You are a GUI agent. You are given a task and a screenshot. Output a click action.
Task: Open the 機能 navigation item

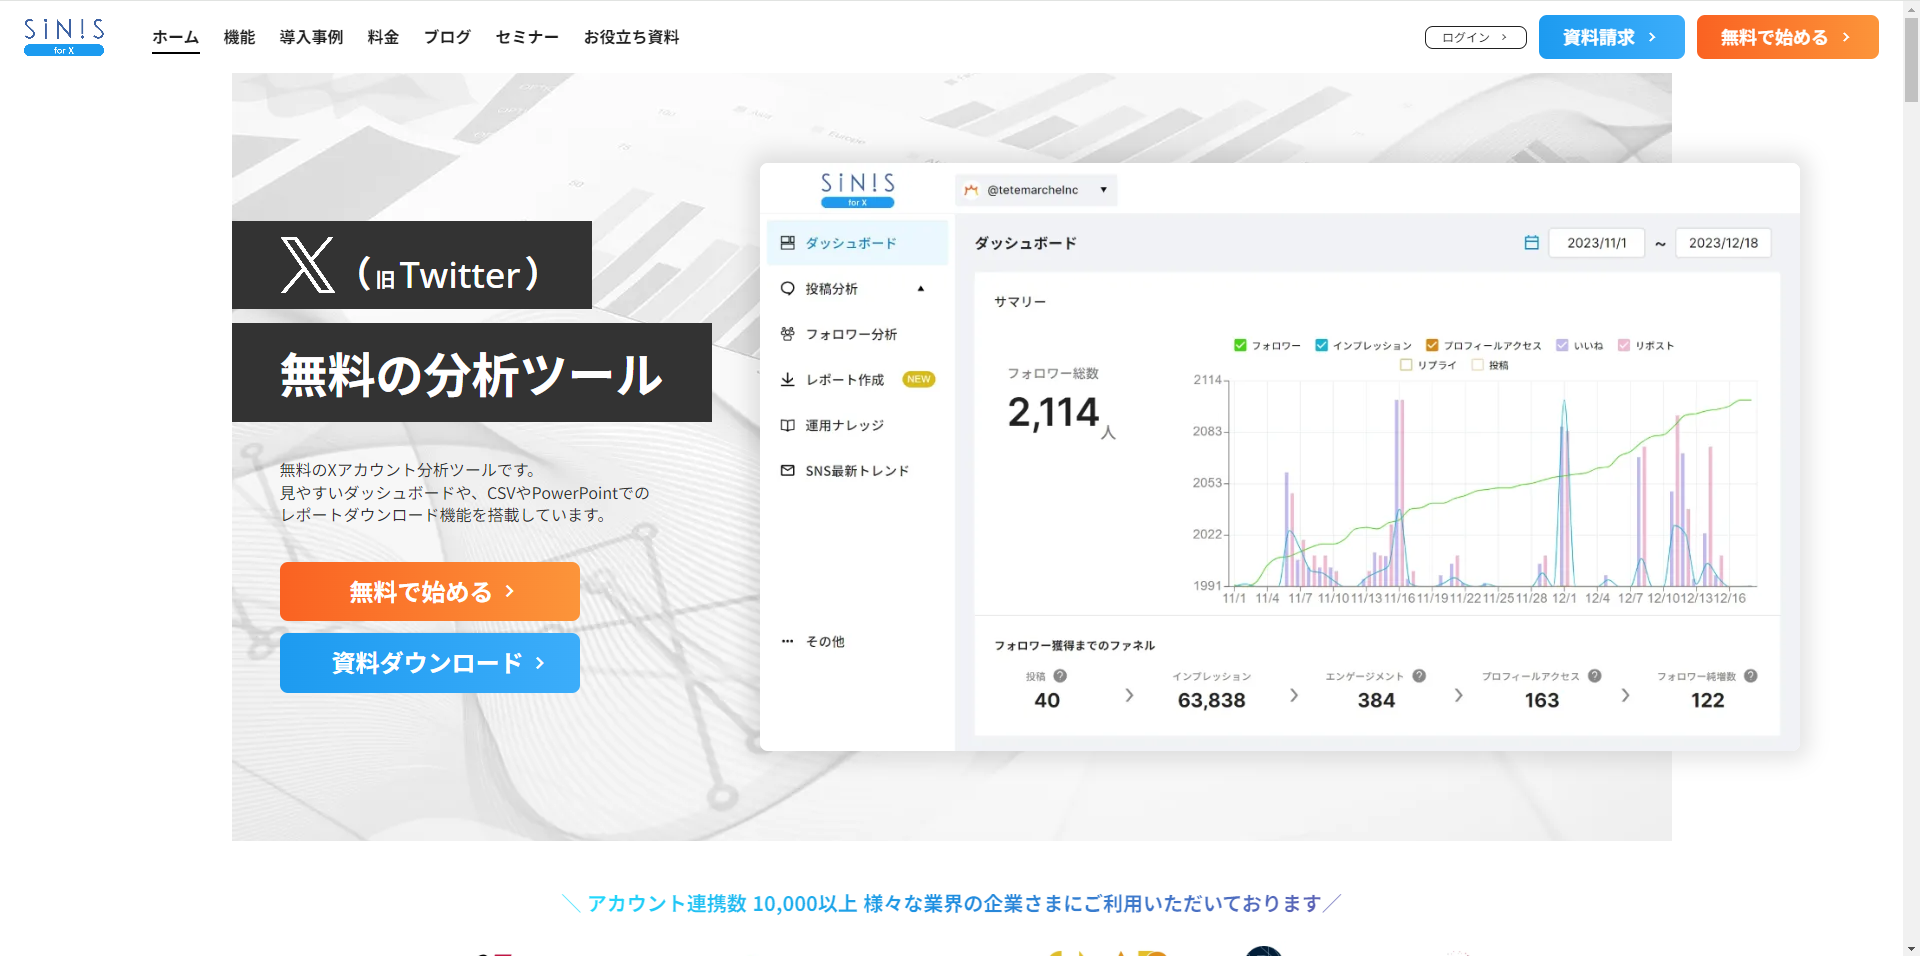coord(239,37)
